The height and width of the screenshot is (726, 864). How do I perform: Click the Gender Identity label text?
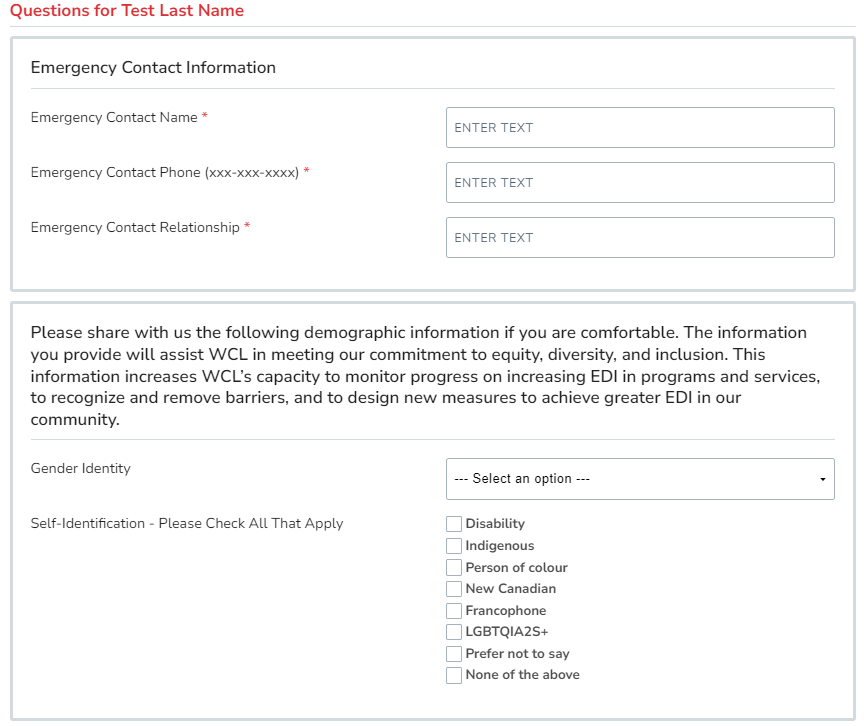pyautogui.click(x=81, y=469)
